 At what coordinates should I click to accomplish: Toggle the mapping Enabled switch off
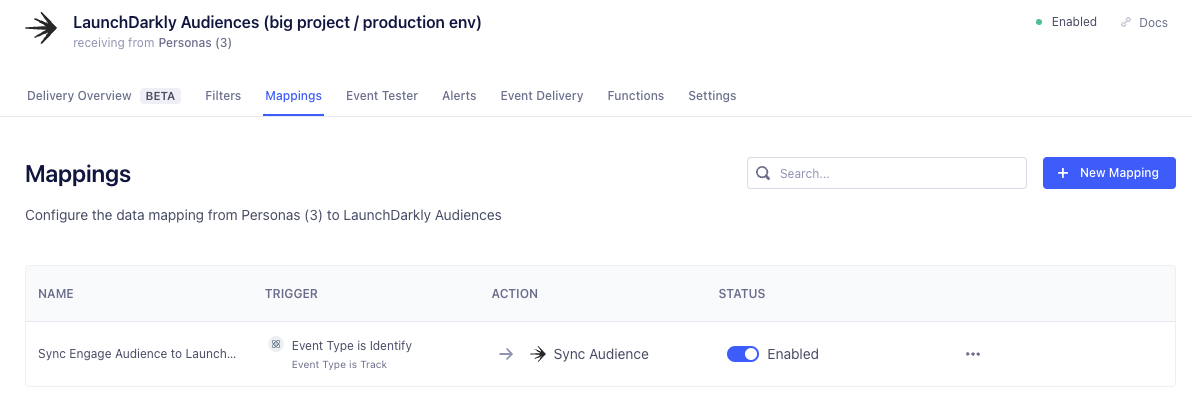pos(743,354)
